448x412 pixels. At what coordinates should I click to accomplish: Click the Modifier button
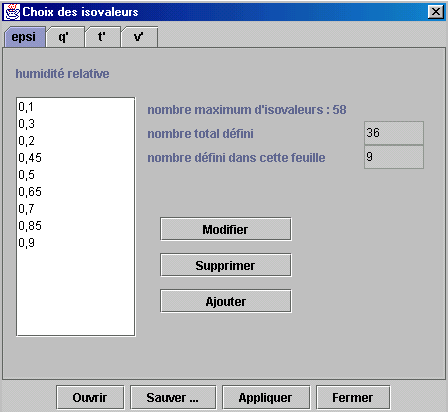226,229
